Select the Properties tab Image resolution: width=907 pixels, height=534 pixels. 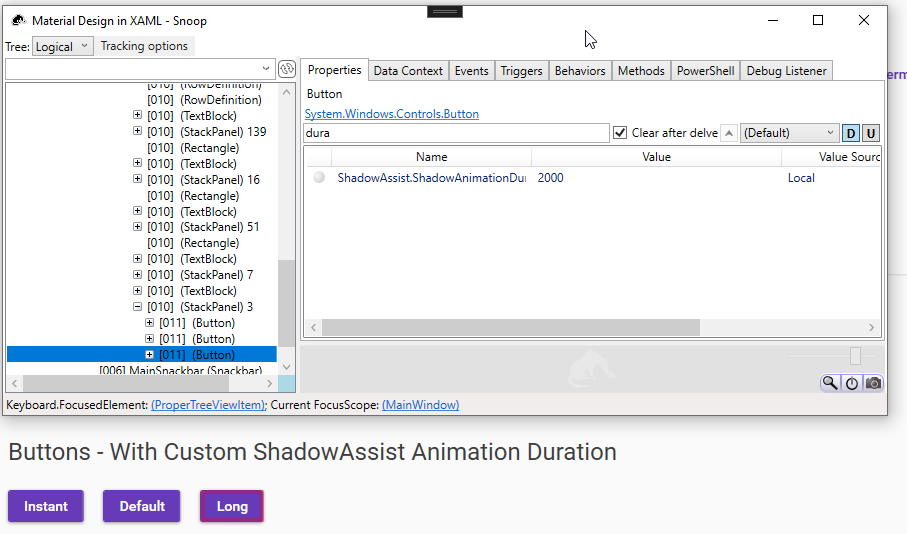point(334,70)
